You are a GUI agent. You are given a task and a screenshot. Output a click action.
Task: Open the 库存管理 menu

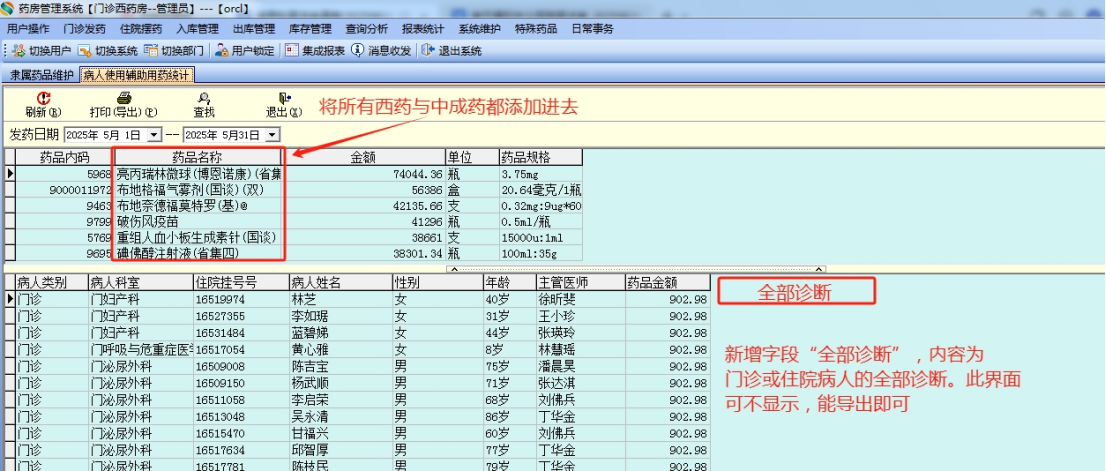[310, 29]
